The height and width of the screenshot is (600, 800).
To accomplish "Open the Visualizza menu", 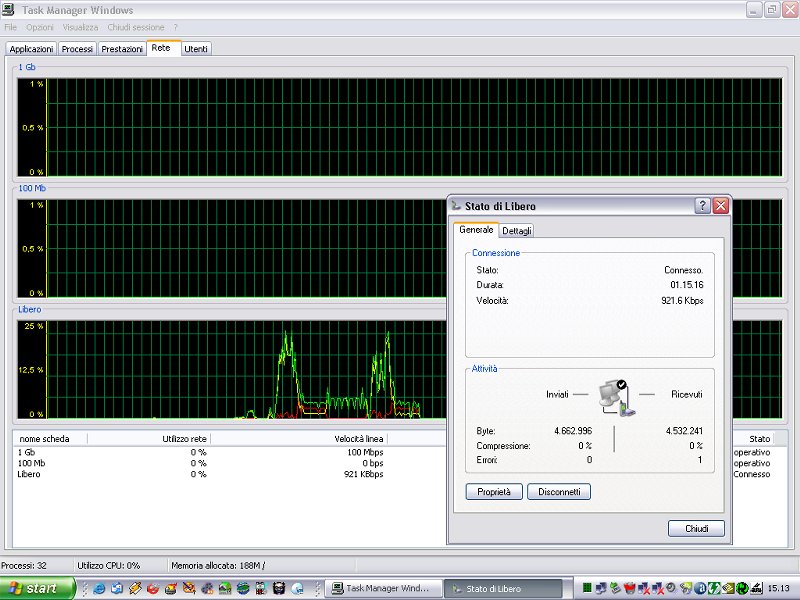I will 80,27.
